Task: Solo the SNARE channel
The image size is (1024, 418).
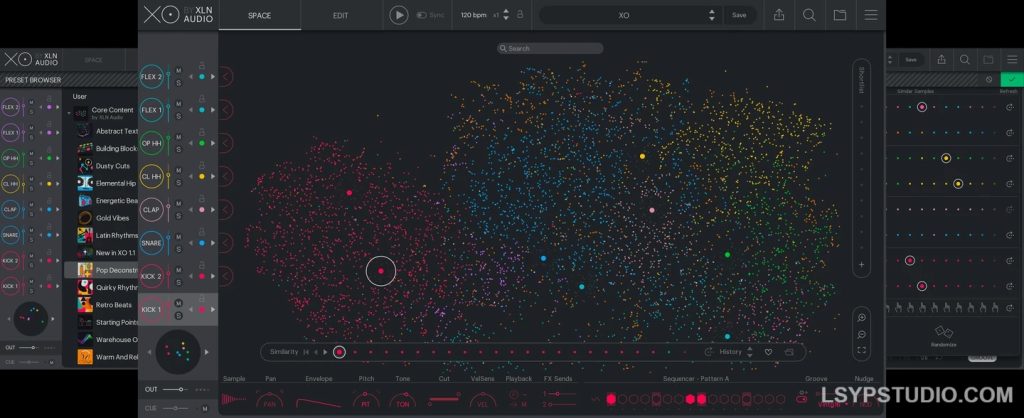Action: 178,249
